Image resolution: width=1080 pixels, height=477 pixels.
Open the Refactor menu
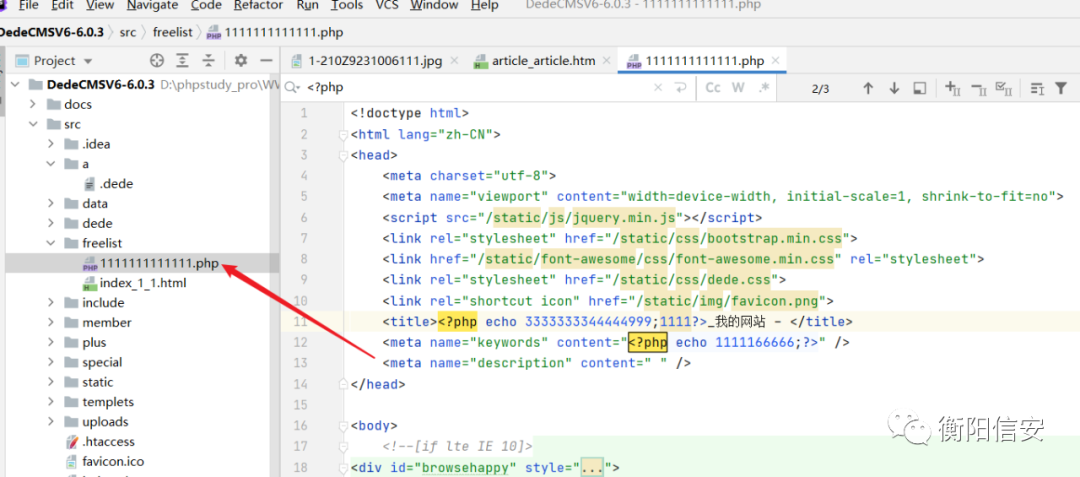tap(258, 6)
